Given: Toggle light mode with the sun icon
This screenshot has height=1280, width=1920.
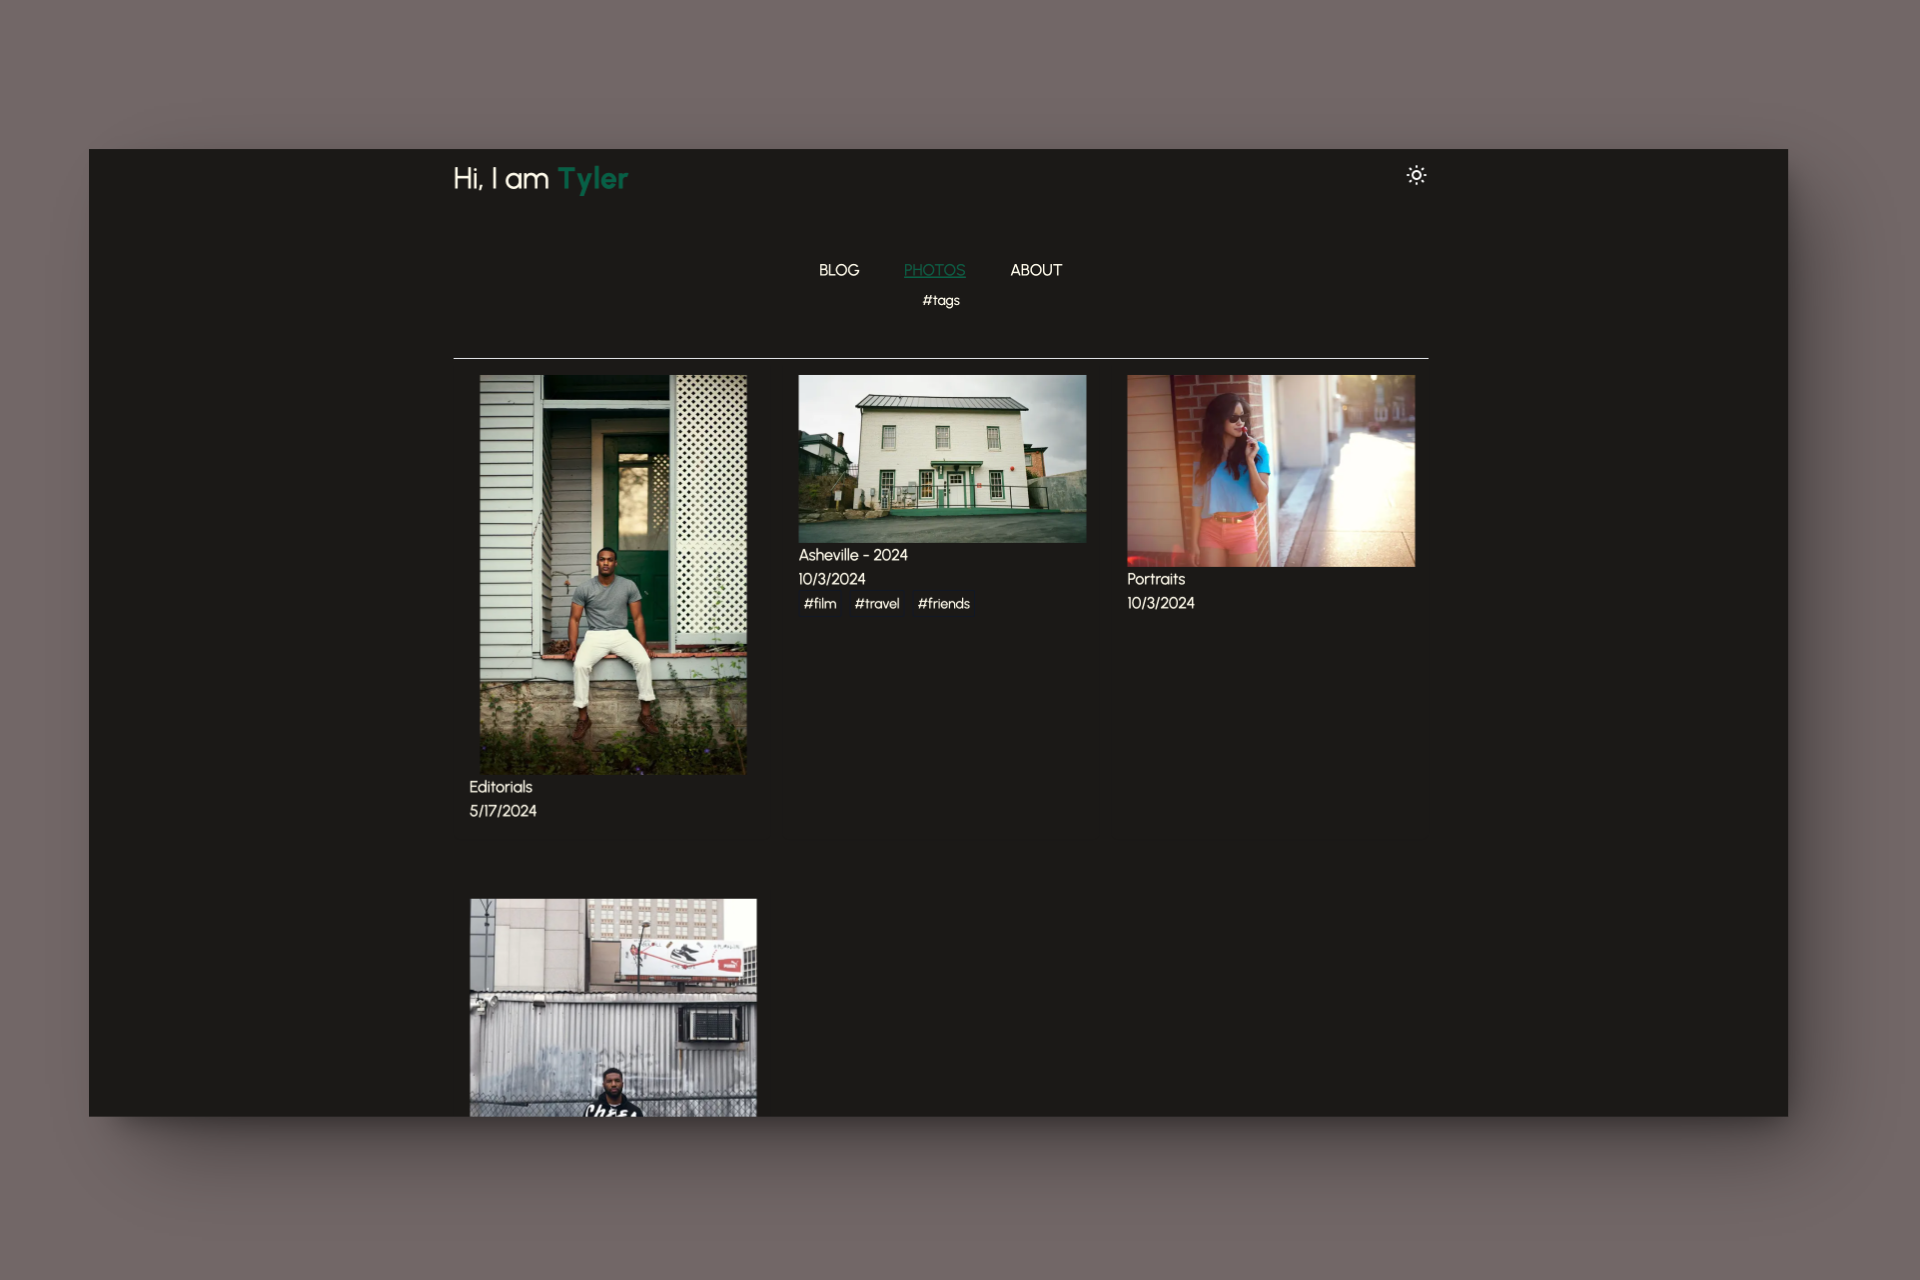Looking at the screenshot, I should point(1416,175).
